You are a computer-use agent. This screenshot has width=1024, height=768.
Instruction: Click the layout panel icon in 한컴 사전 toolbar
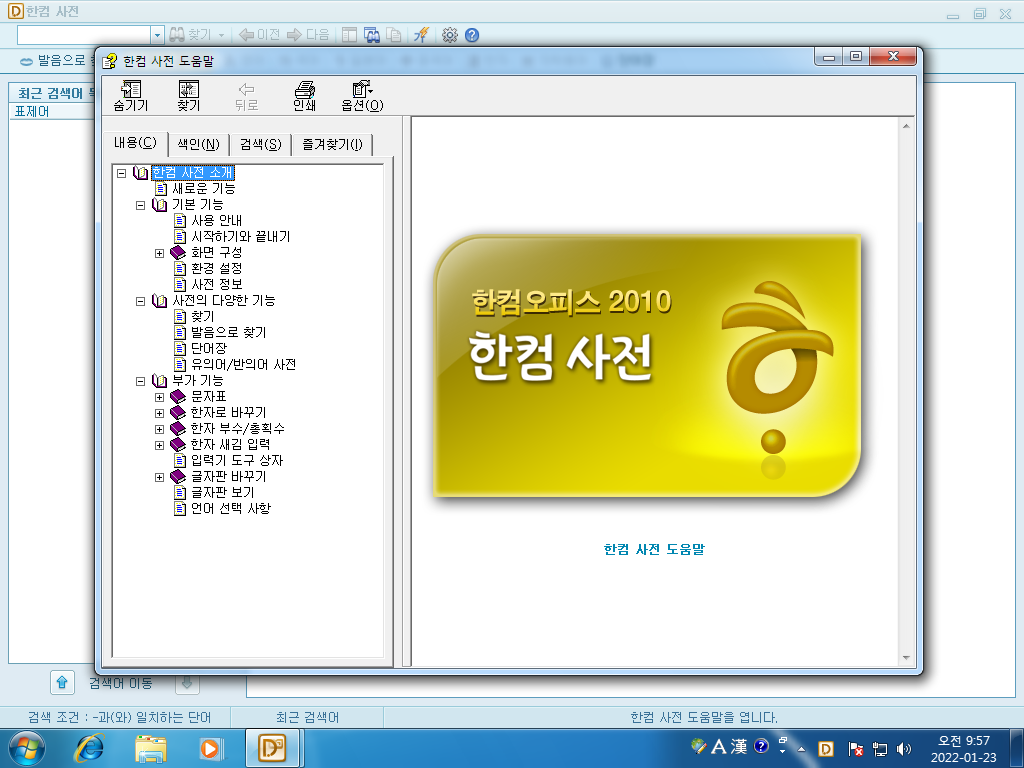pos(350,35)
